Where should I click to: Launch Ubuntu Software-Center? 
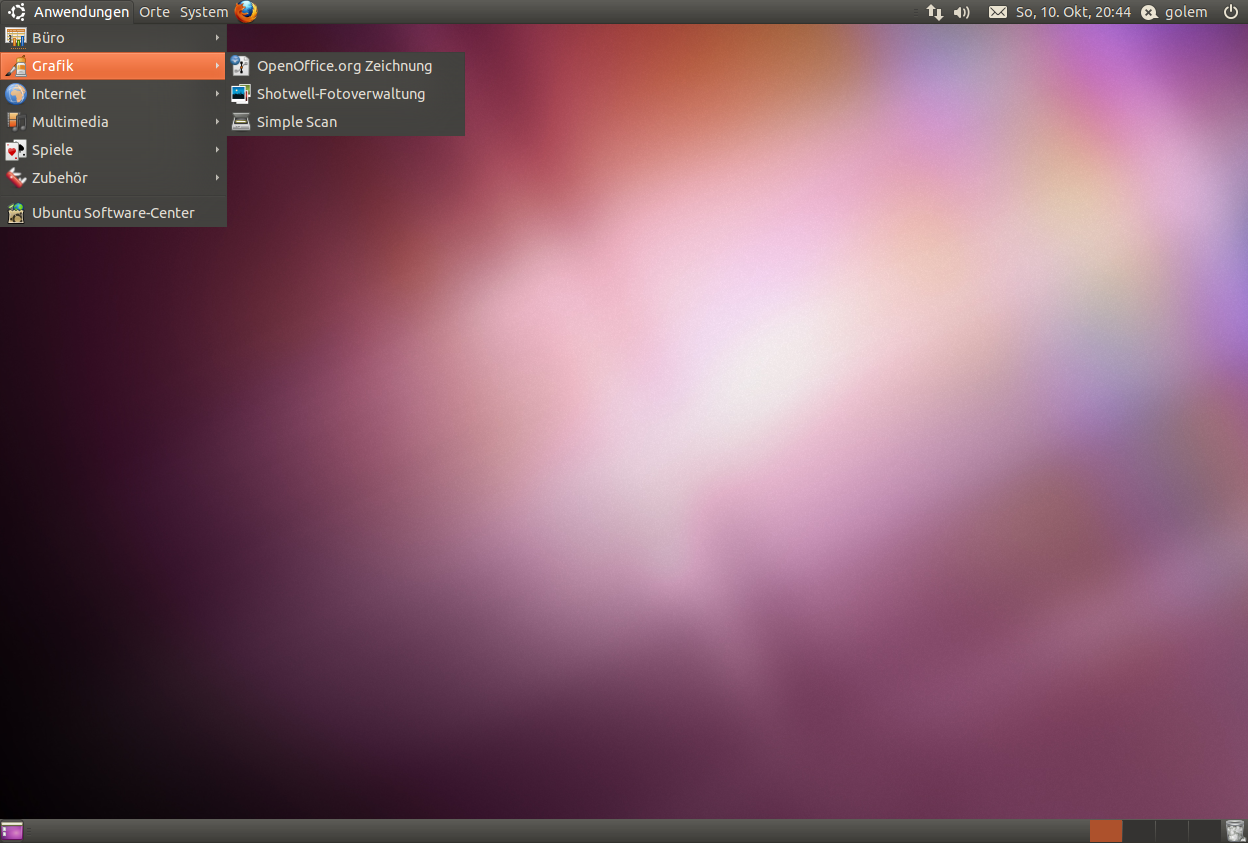[x=113, y=213]
